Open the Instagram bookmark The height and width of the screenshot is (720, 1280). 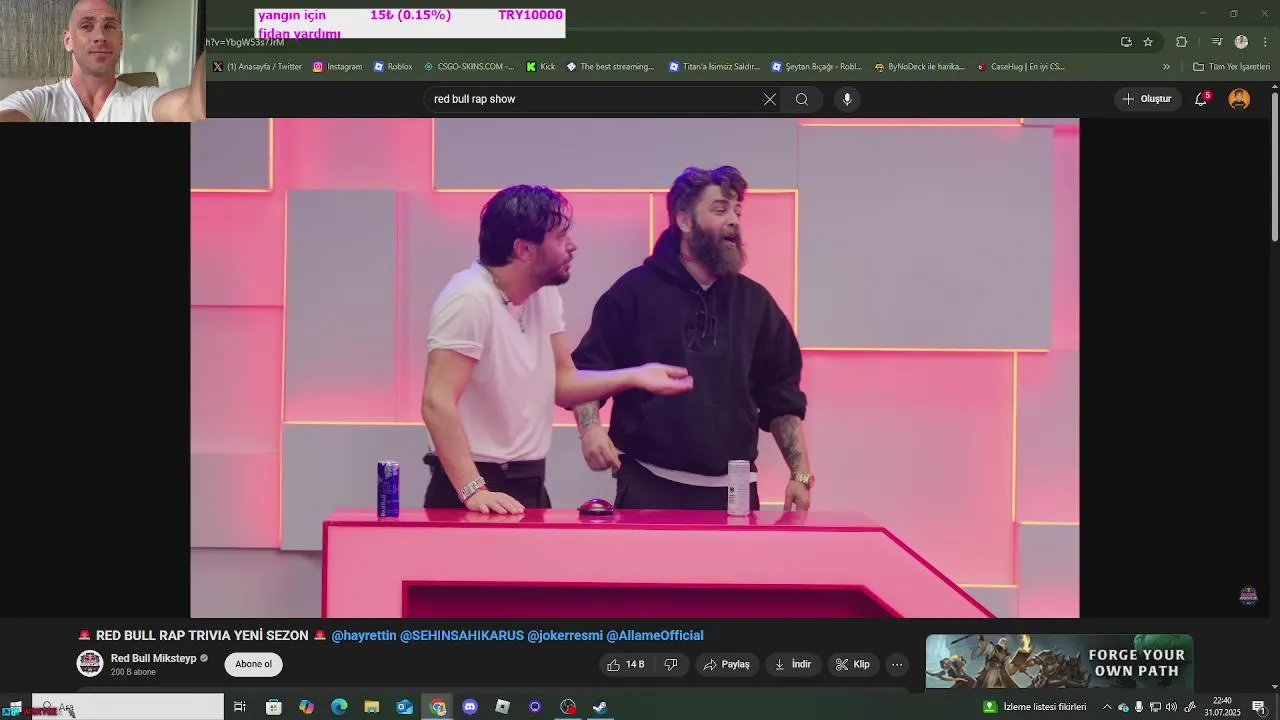(337, 67)
